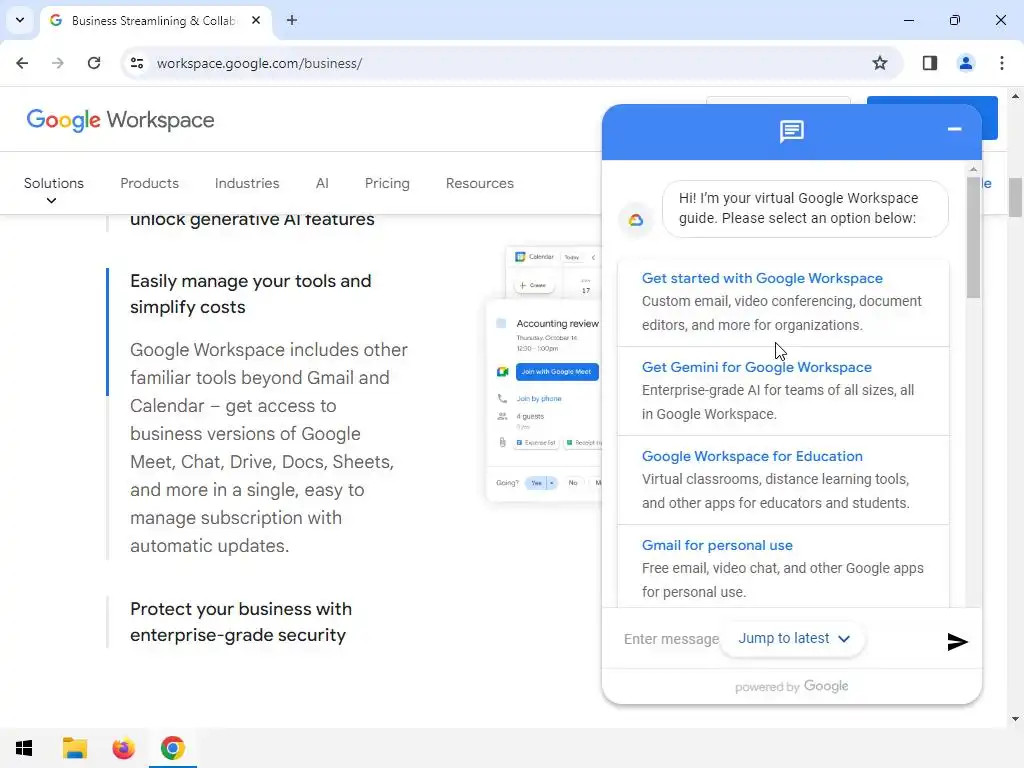Open the AI menu item

click(322, 184)
